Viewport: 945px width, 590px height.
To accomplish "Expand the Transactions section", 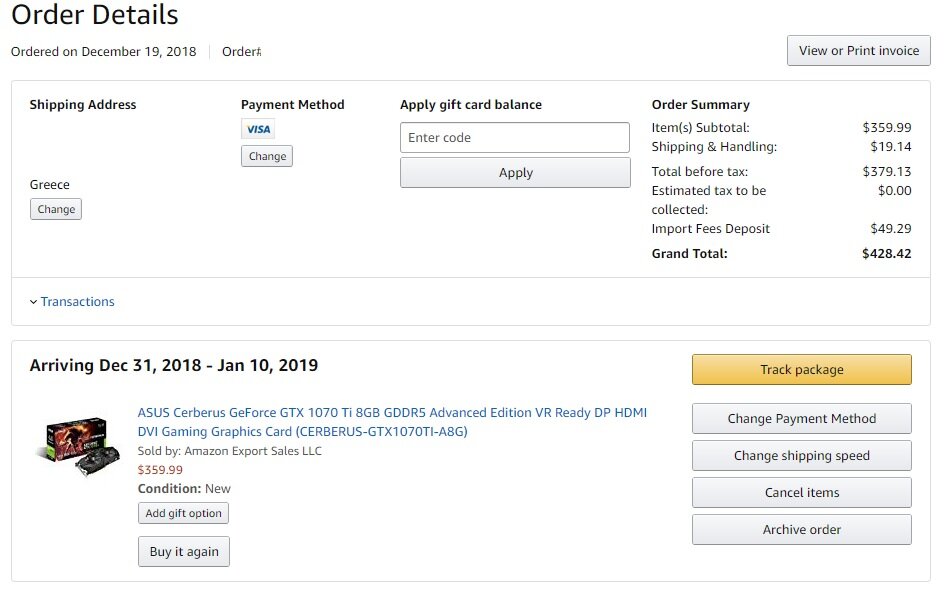I will (77, 301).
